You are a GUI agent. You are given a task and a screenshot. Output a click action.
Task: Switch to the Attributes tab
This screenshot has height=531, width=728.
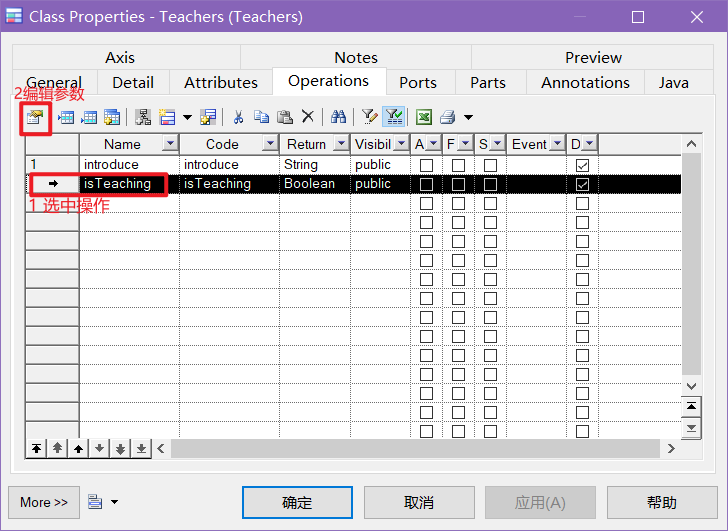221,83
